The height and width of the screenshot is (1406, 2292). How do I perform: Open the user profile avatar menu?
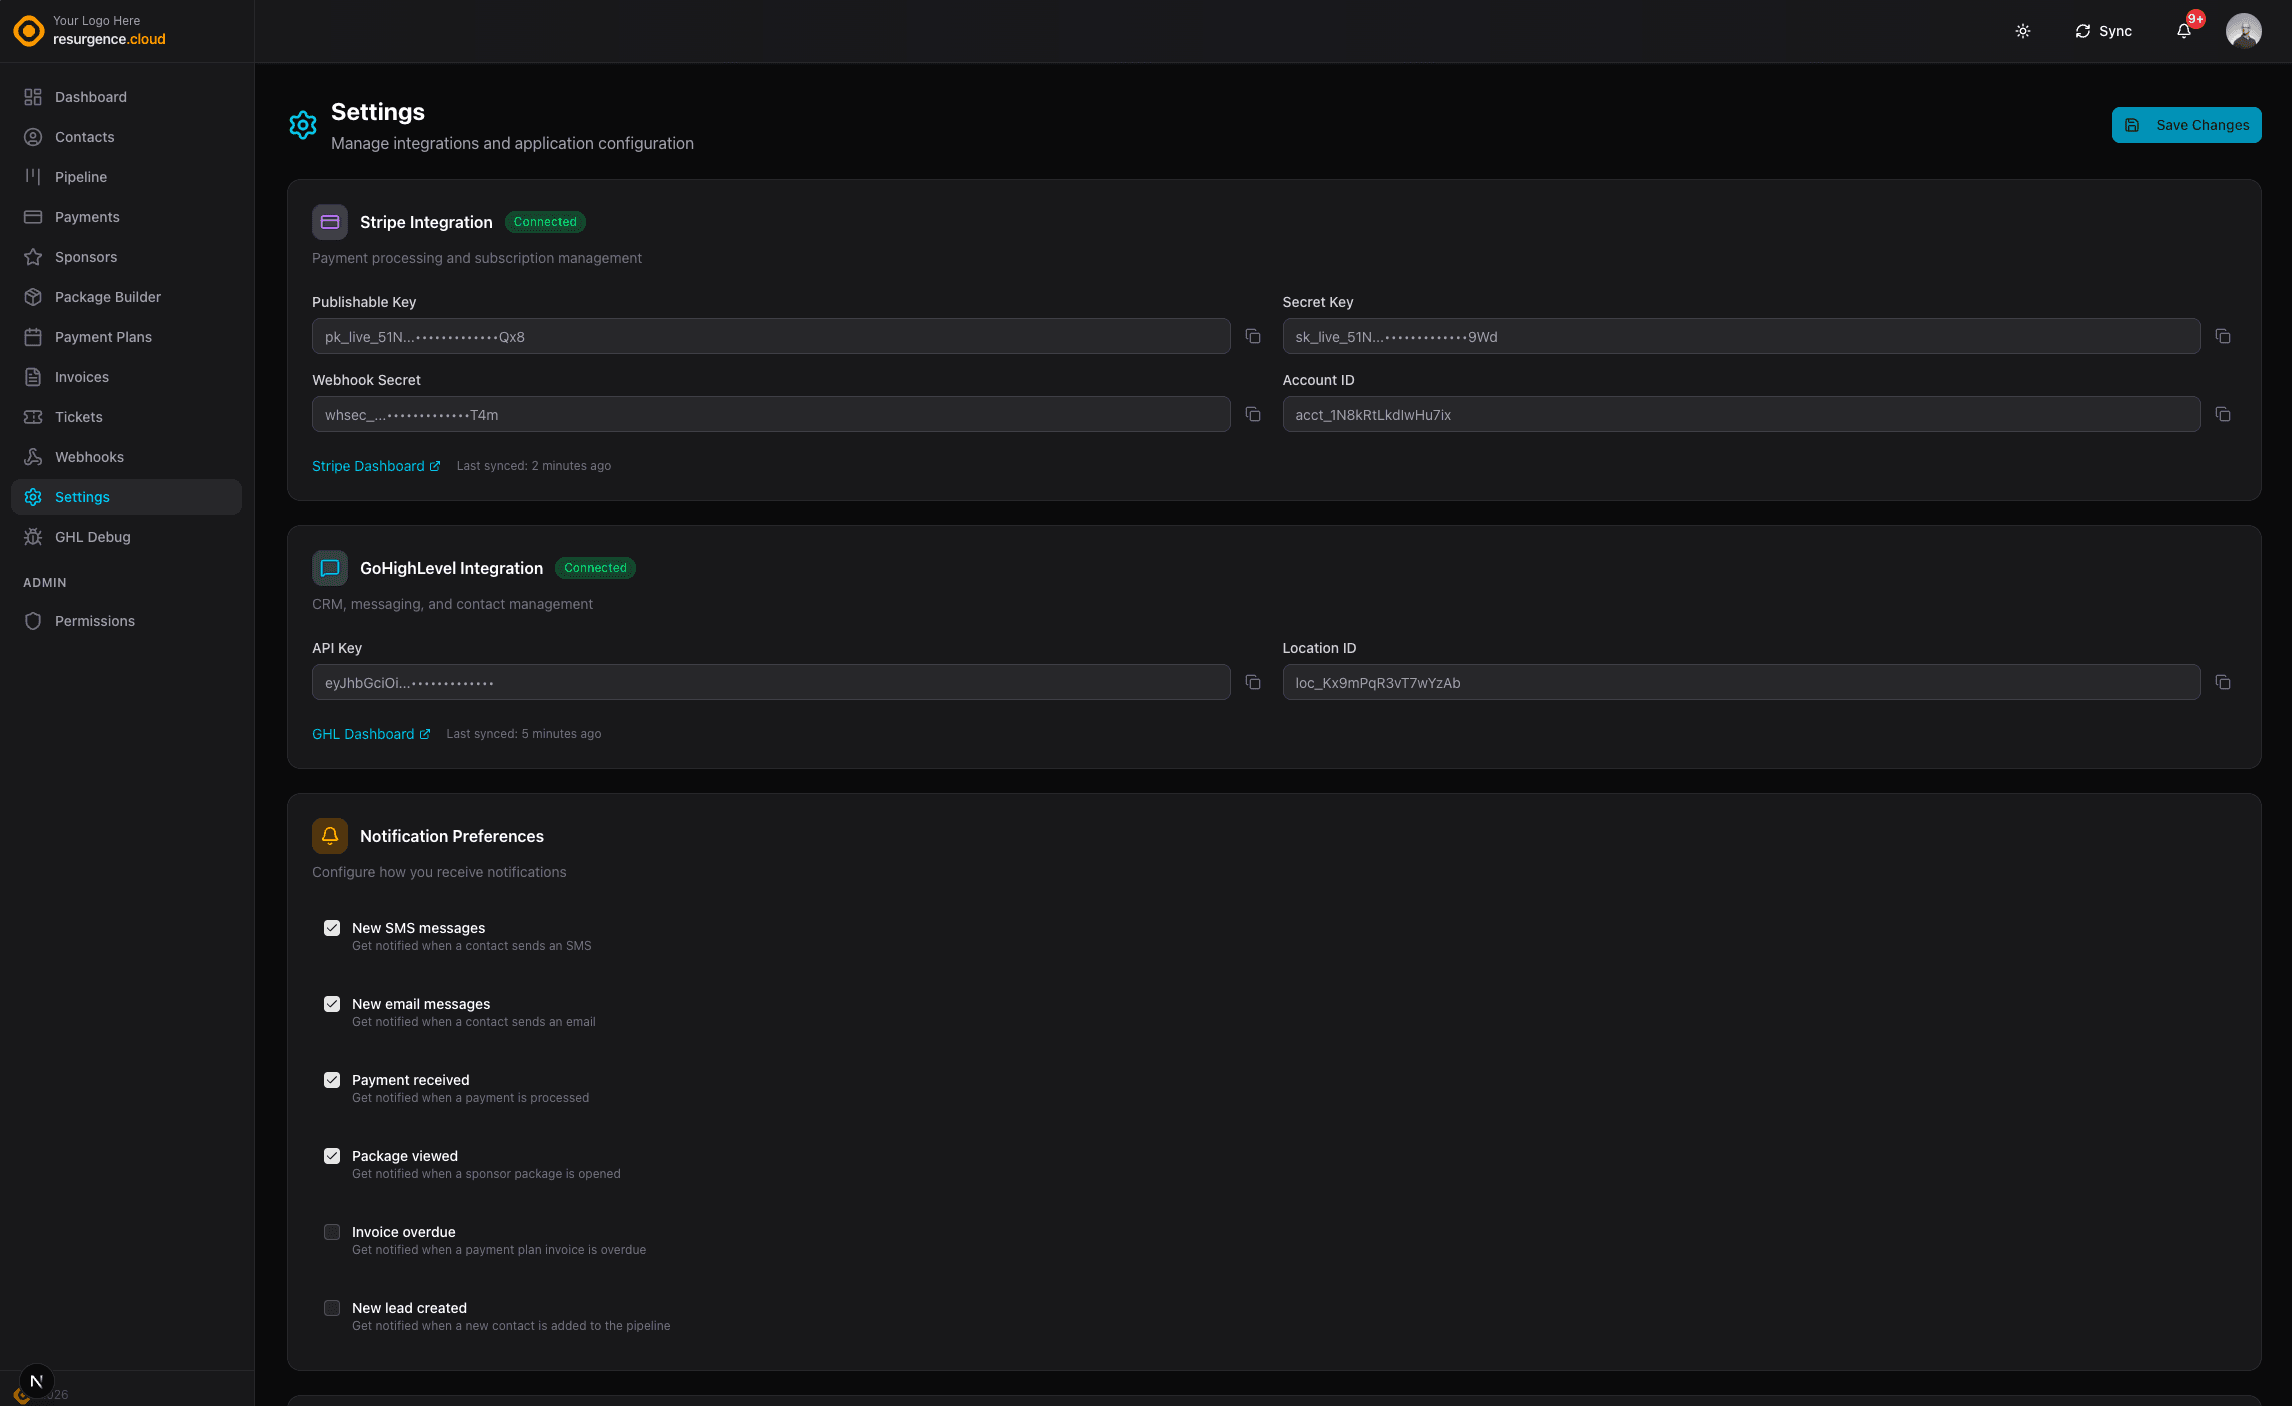pos(2244,31)
